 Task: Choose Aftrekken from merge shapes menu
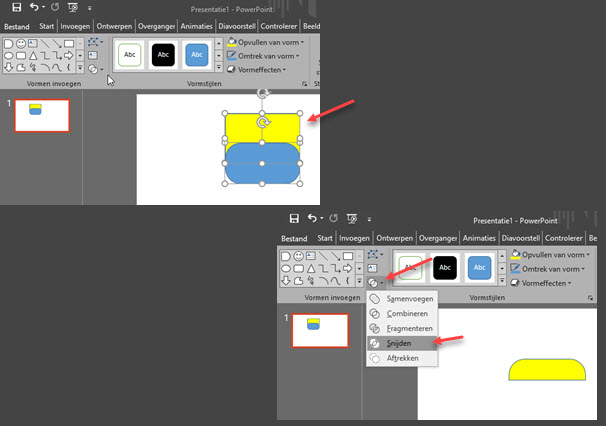(x=402, y=358)
